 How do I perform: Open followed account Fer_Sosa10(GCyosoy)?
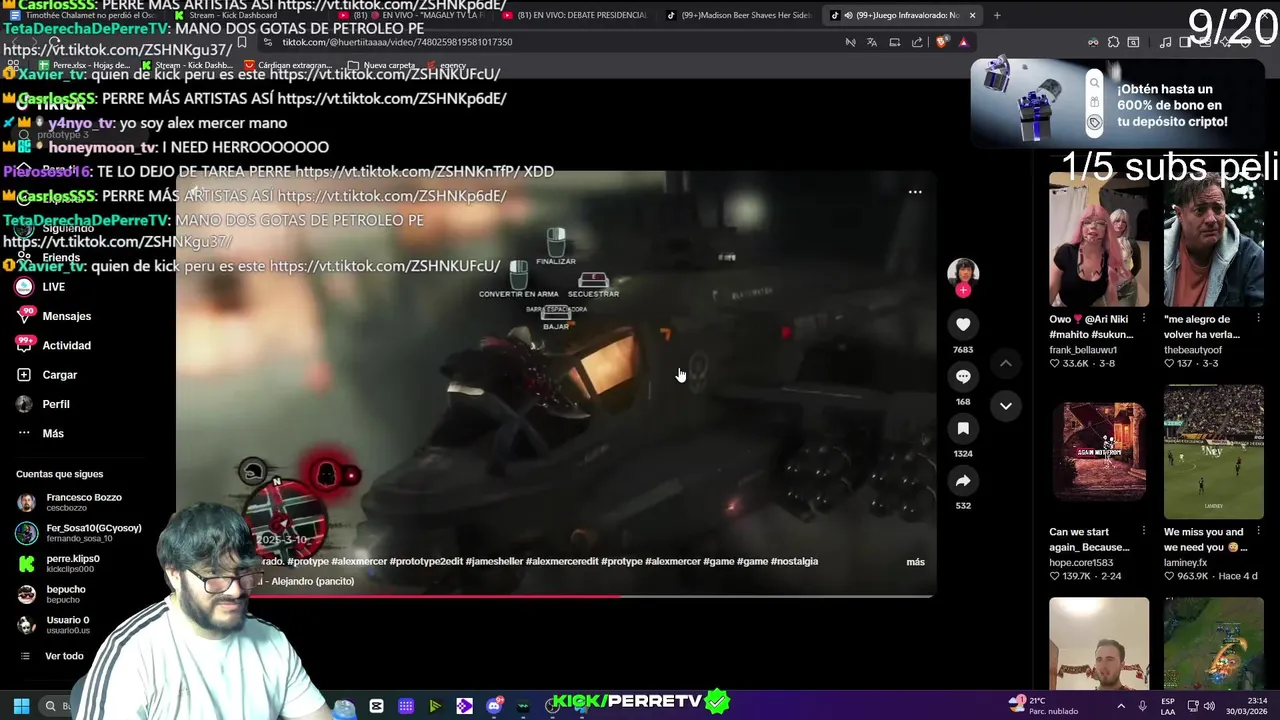tap(83, 533)
